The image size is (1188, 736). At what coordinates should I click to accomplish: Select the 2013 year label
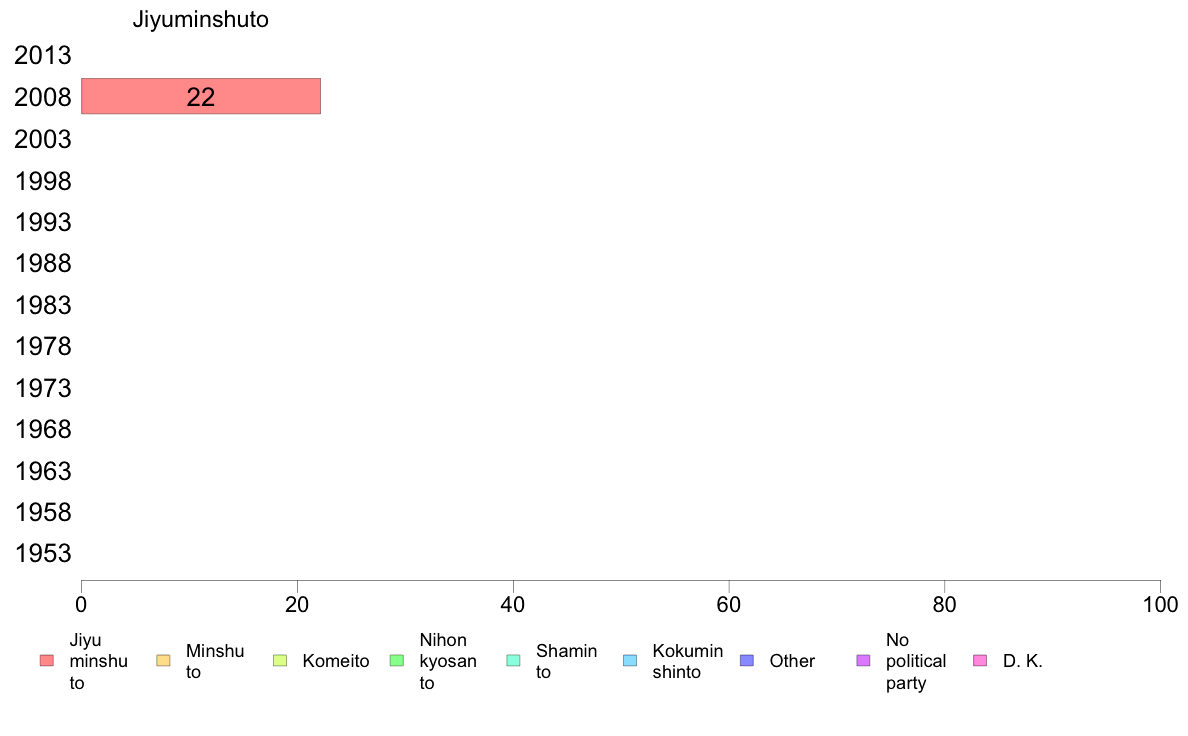pos(43,56)
